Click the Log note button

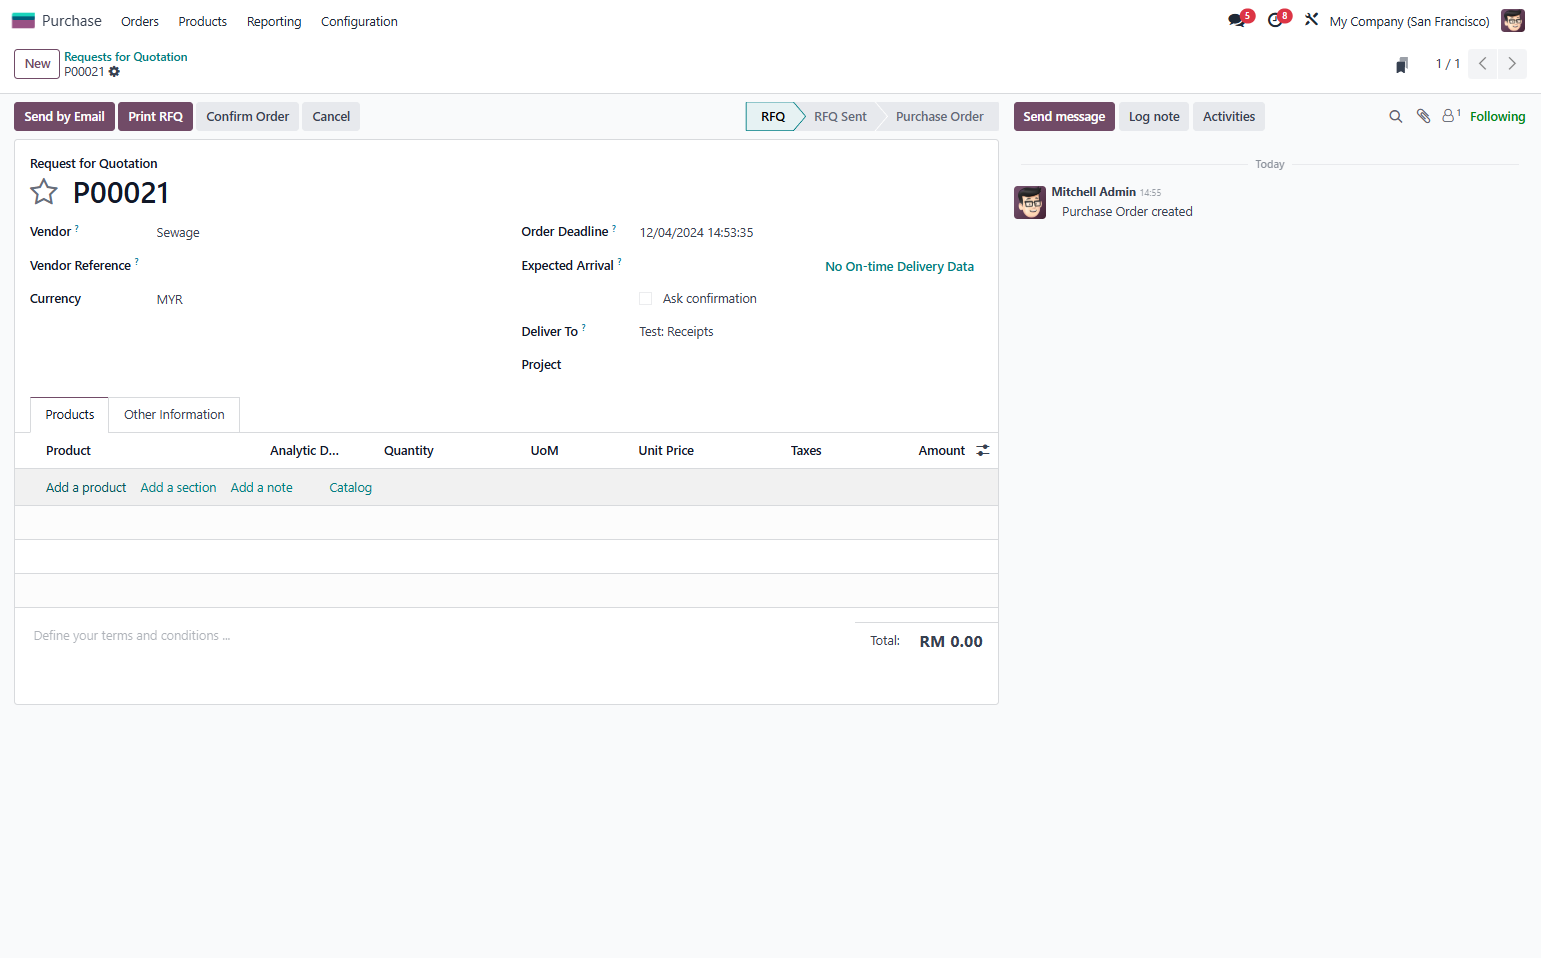pyautogui.click(x=1154, y=117)
